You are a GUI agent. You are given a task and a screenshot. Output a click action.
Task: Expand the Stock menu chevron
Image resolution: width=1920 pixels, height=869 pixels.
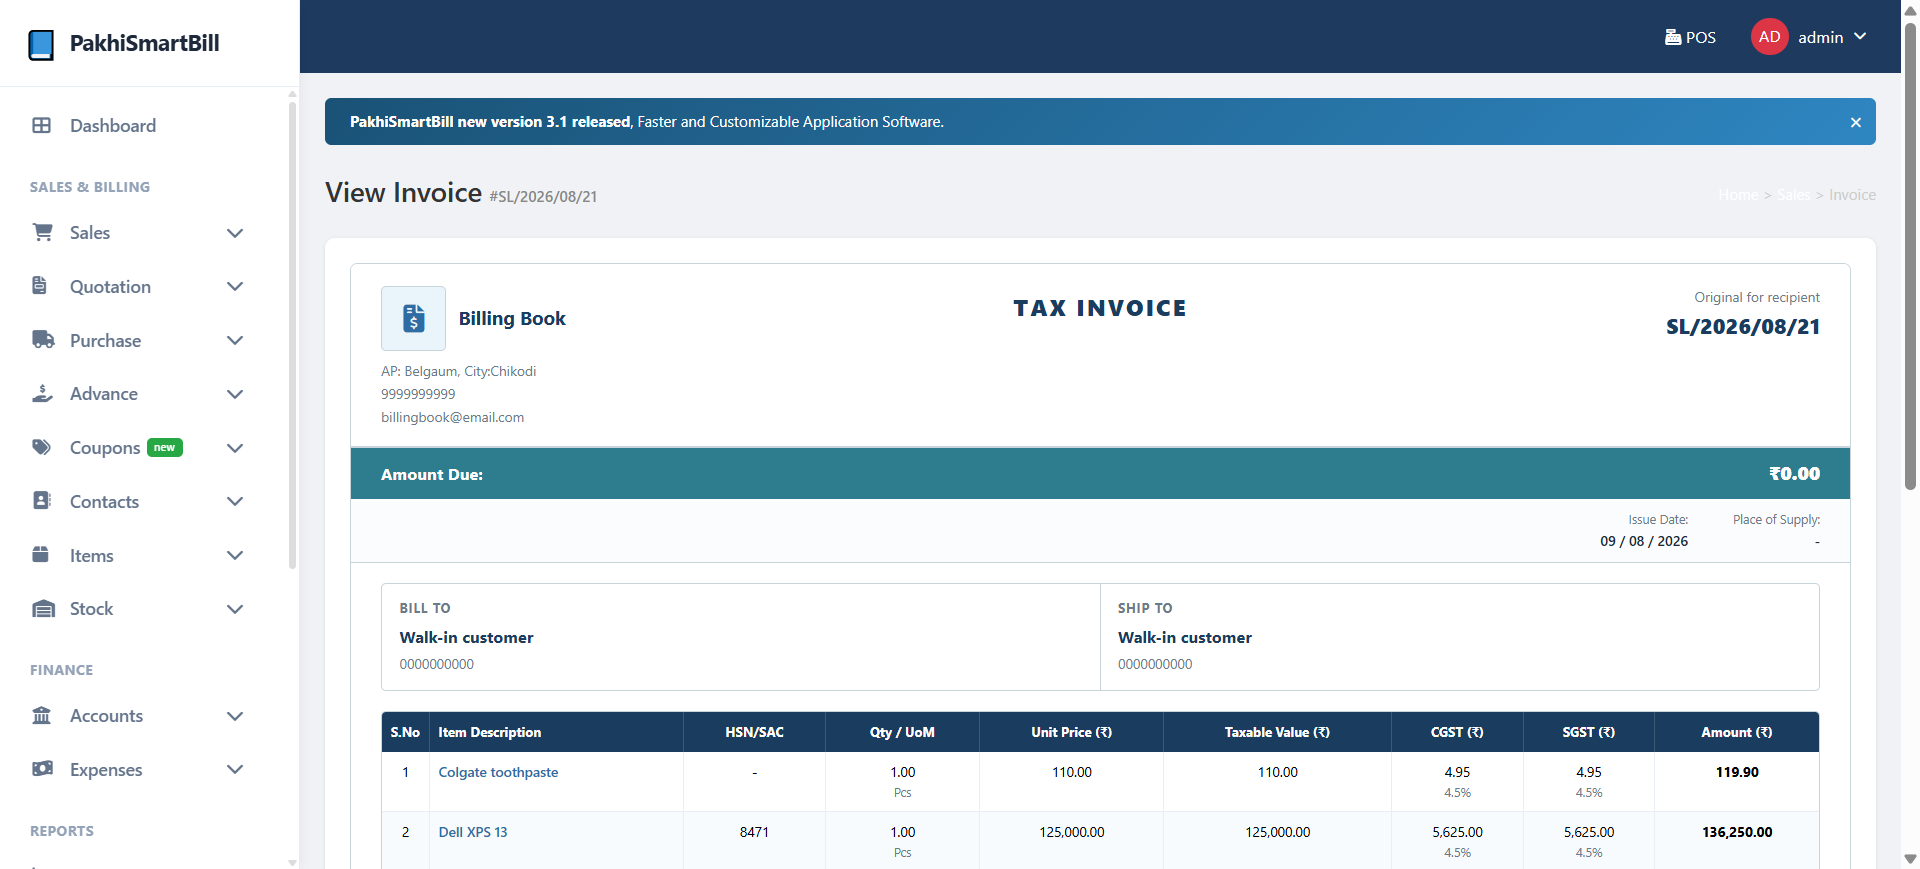point(235,609)
